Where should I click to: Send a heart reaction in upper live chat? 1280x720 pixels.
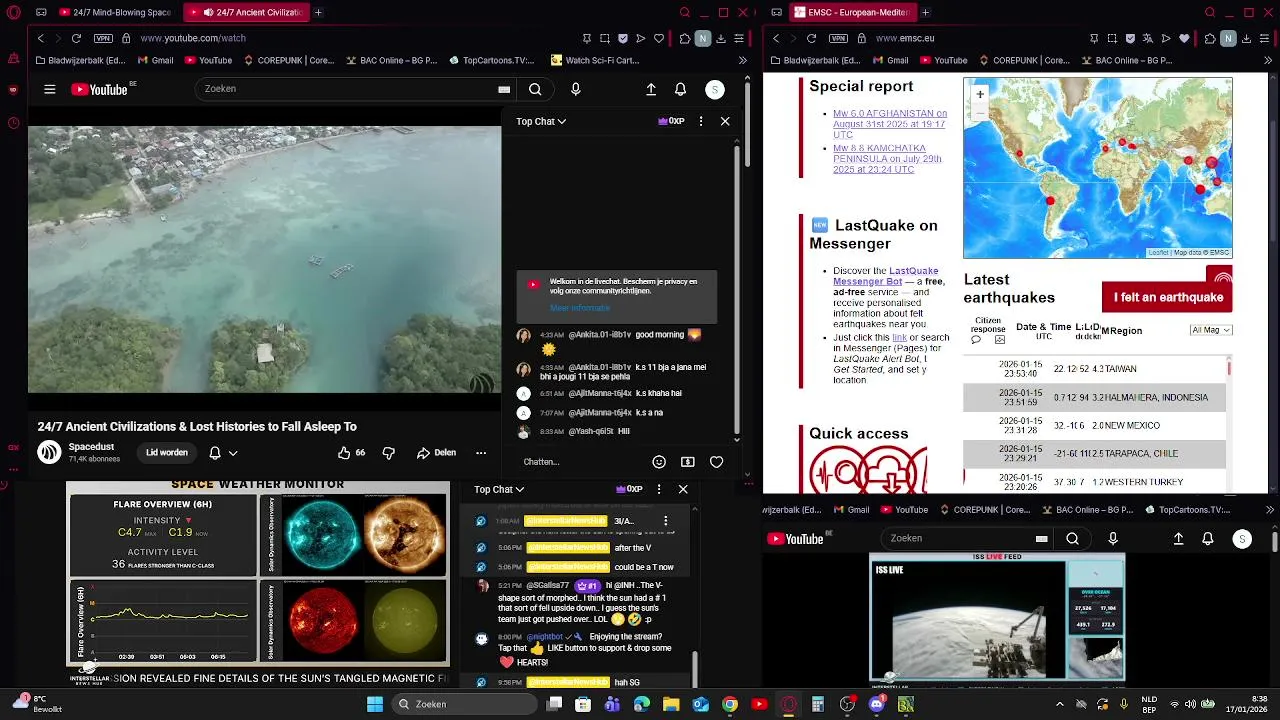716,462
